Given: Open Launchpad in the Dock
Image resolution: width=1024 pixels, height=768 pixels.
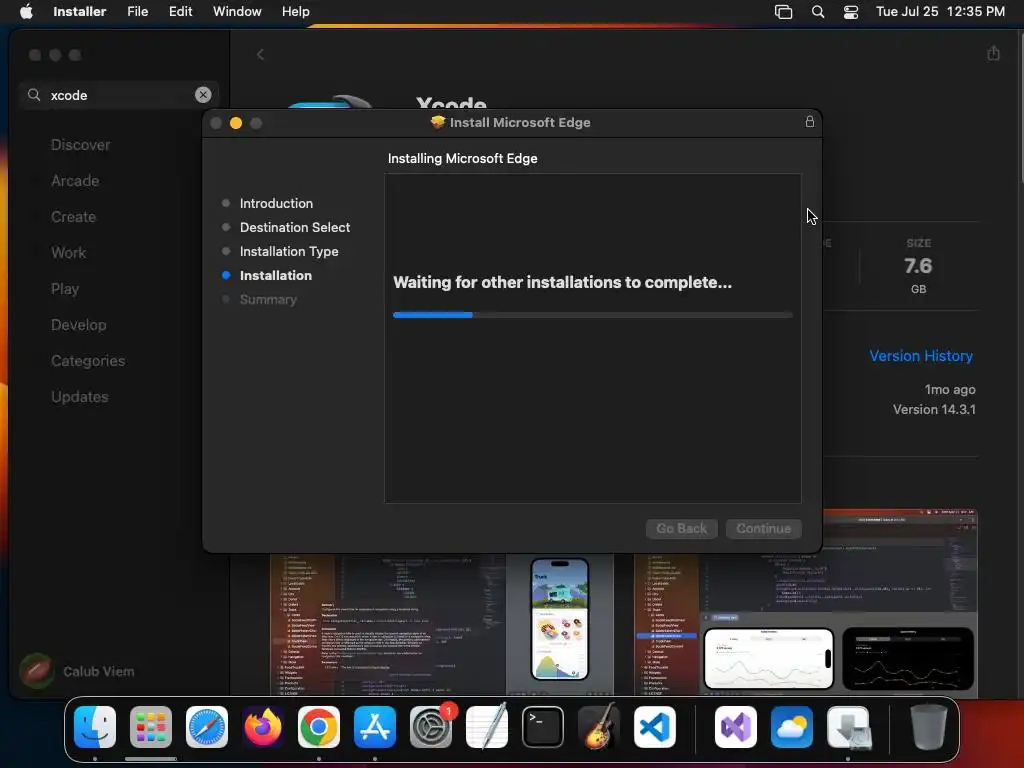Looking at the screenshot, I should pos(151,727).
